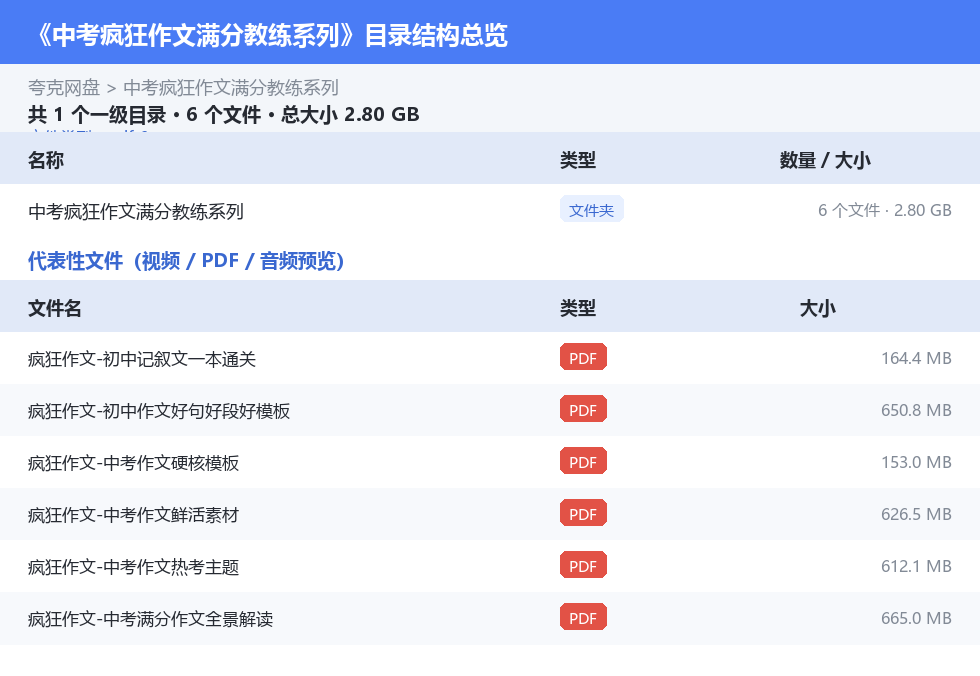Click the 6 个文件 · 2.80 GB value
This screenshot has height=676, width=980.
[x=884, y=211]
